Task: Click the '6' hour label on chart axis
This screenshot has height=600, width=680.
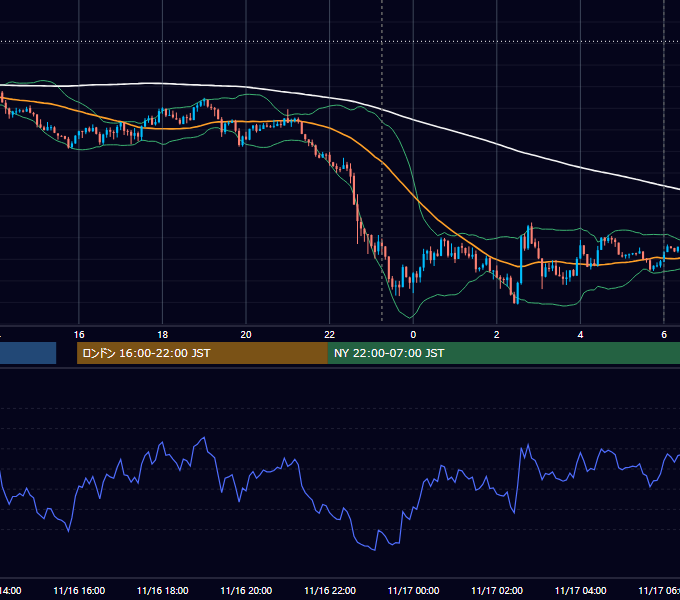Action: (664, 335)
